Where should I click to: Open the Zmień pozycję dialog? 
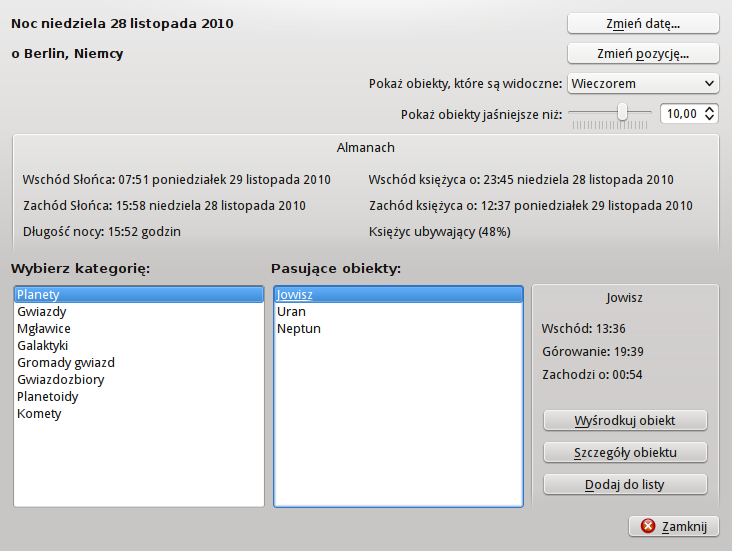(643, 53)
